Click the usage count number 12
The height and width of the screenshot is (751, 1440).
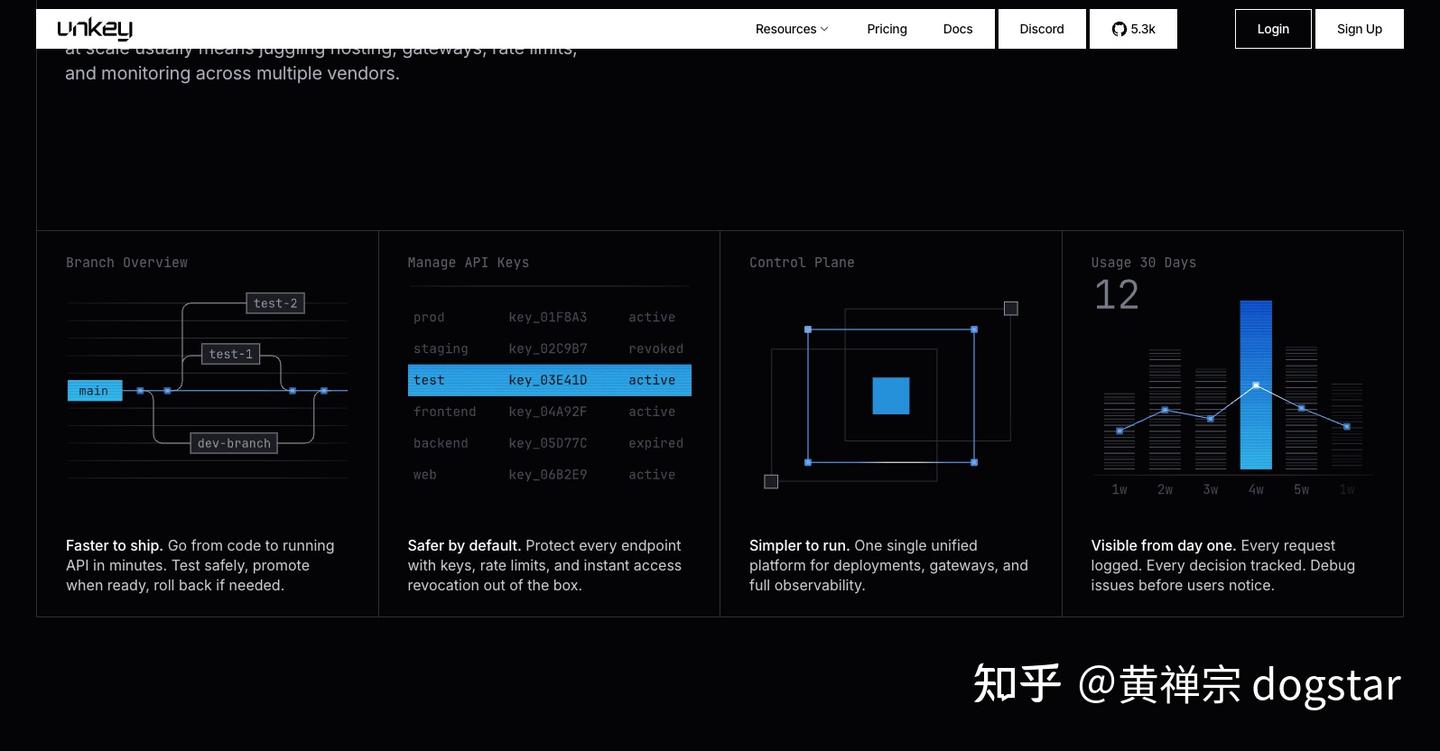[x=1116, y=295]
